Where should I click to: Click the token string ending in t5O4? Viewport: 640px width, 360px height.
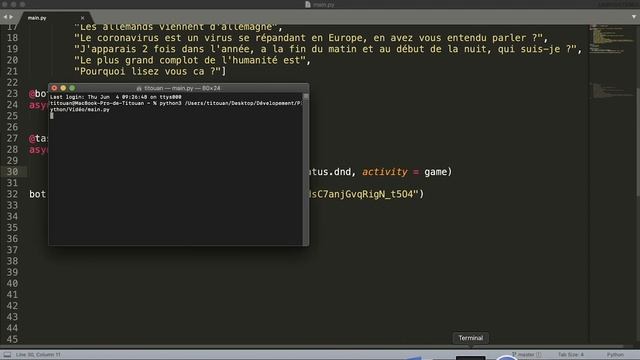(x=364, y=194)
